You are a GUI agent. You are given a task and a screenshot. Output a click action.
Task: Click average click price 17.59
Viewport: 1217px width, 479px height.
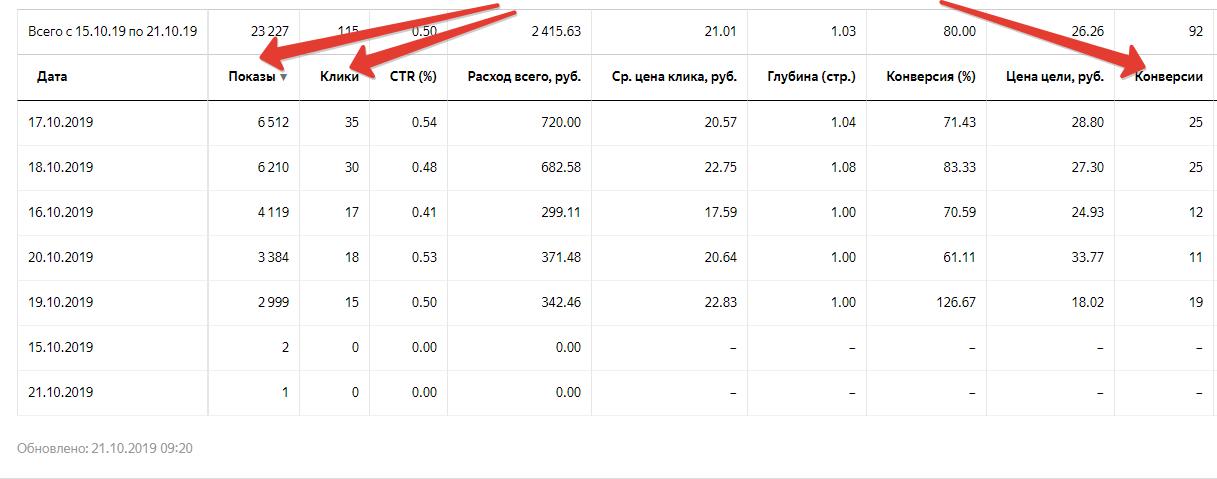click(720, 212)
